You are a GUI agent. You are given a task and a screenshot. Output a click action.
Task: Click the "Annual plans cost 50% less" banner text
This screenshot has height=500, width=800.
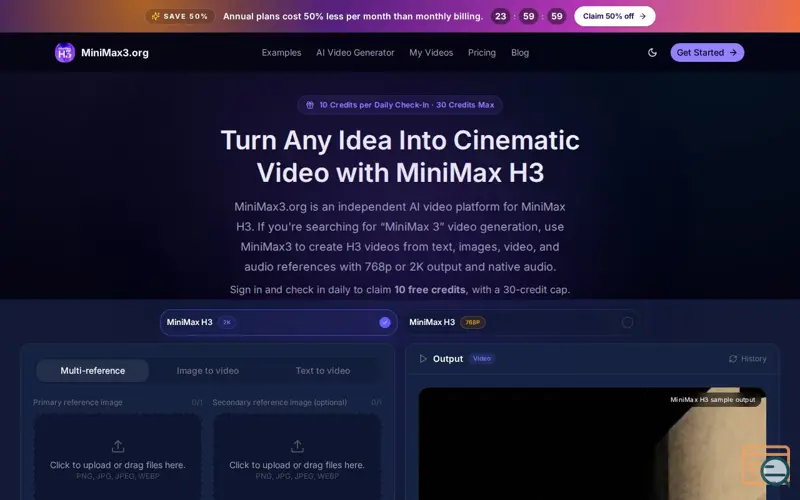tap(353, 16)
